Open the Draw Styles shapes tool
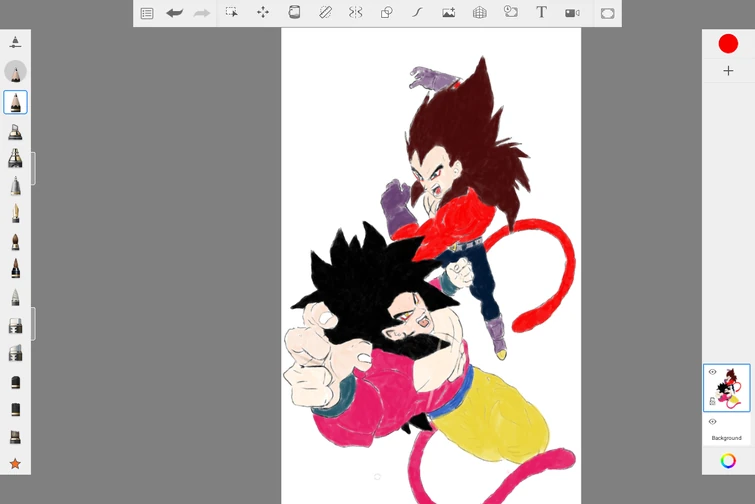 click(386, 13)
